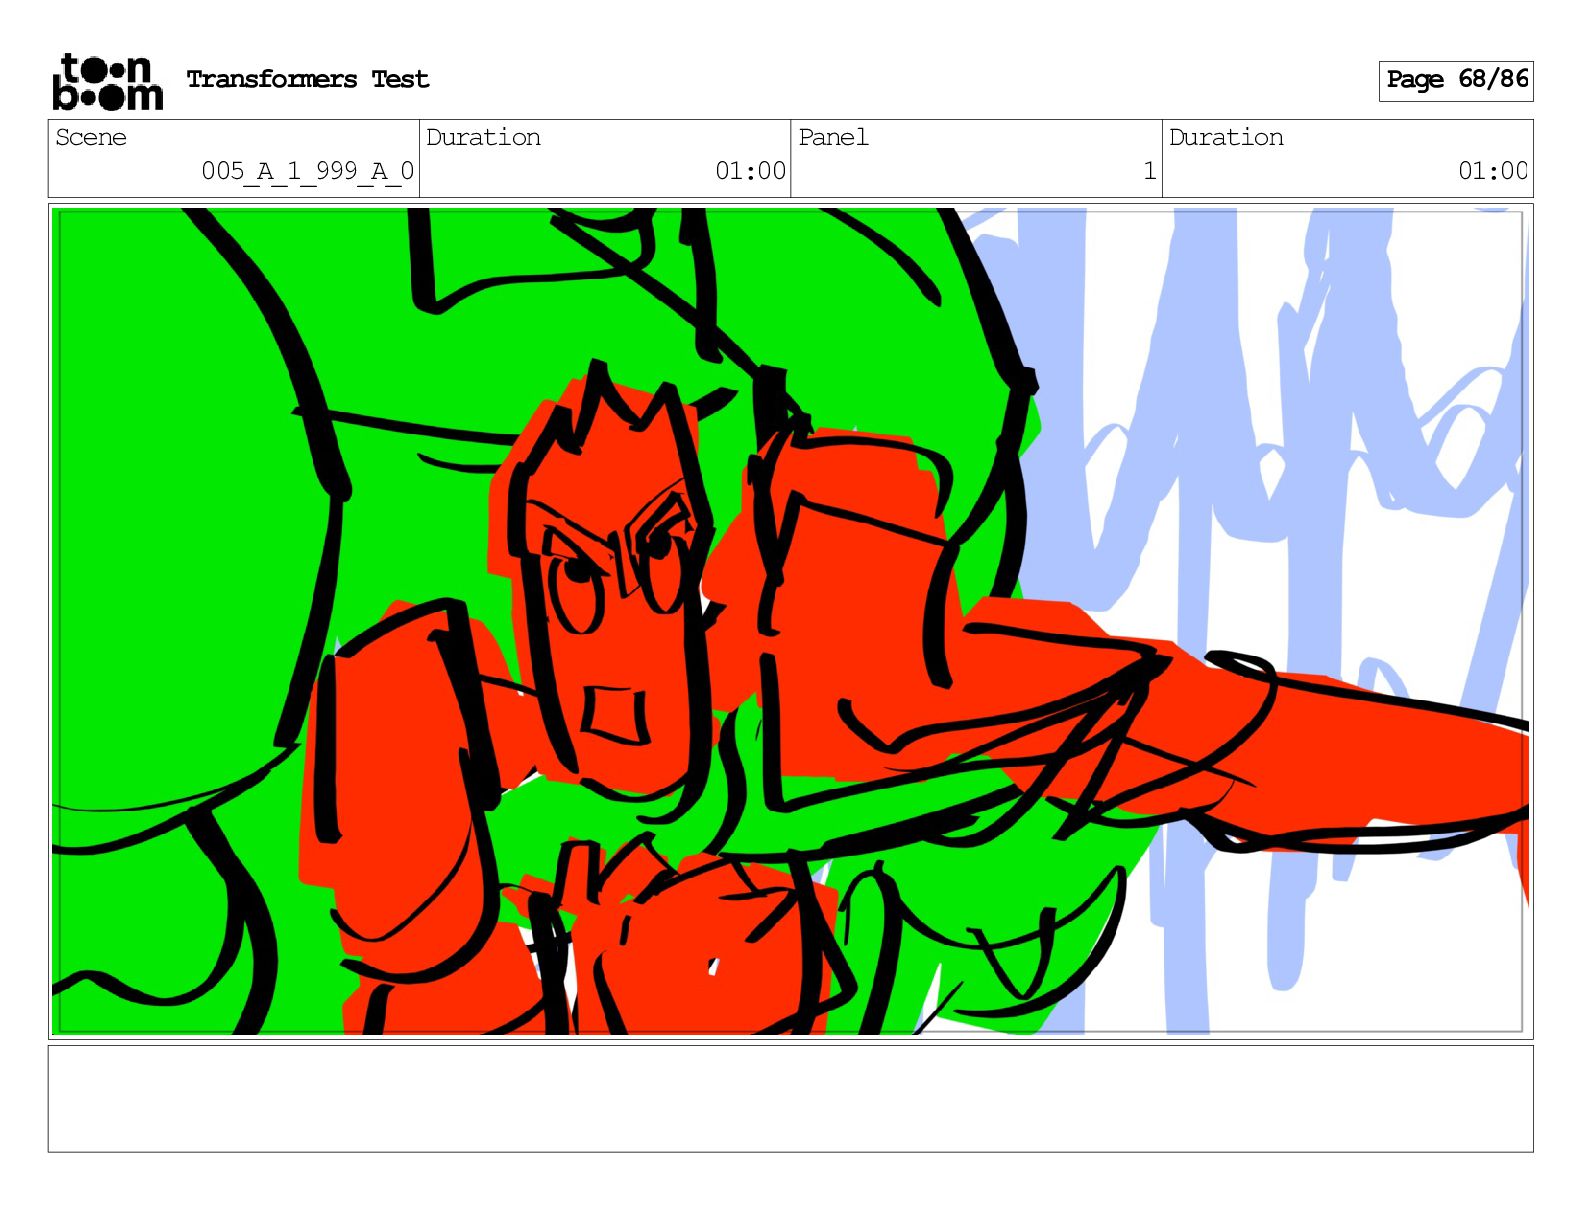Click the 'Page 68/86' page indicator
Image resolution: width=1584 pixels, height=1224 pixels.
tap(1457, 80)
